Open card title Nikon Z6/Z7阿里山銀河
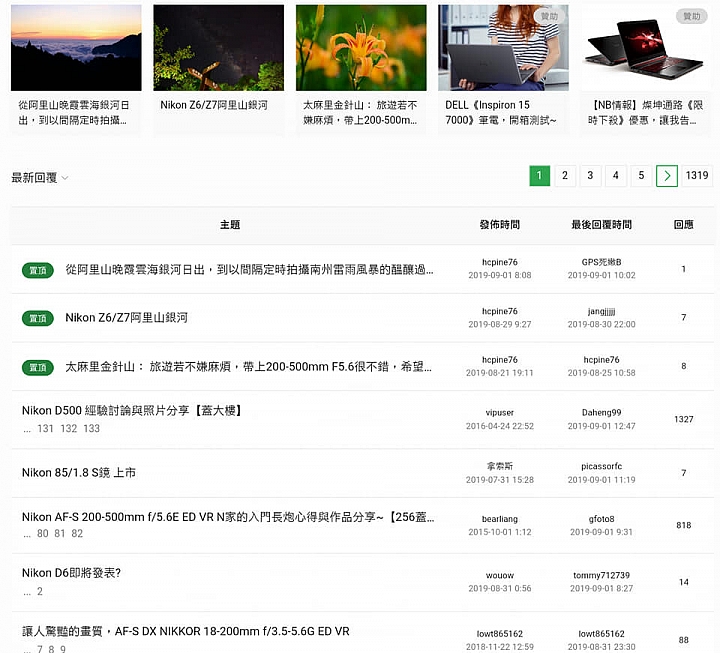This screenshot has height=653, width=720. pos(214,105)
